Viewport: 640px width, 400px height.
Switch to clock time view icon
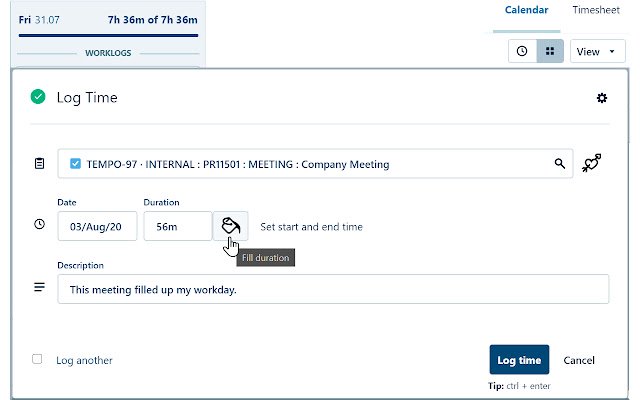click(x=521, y=51)
